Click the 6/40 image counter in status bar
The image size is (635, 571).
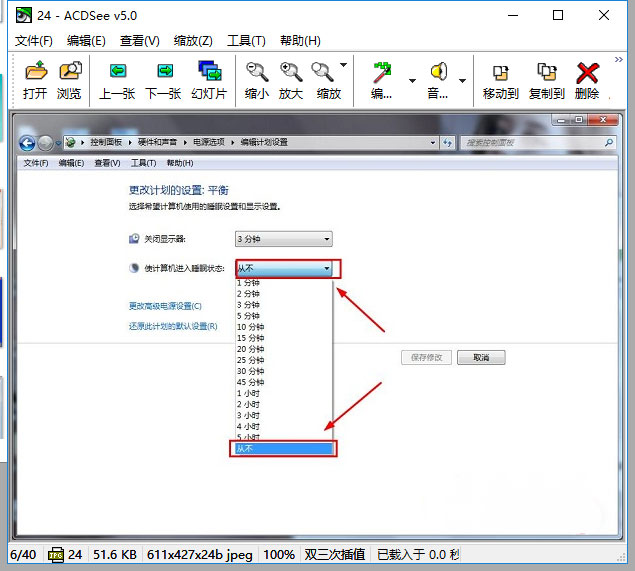(x=23, y=555)
